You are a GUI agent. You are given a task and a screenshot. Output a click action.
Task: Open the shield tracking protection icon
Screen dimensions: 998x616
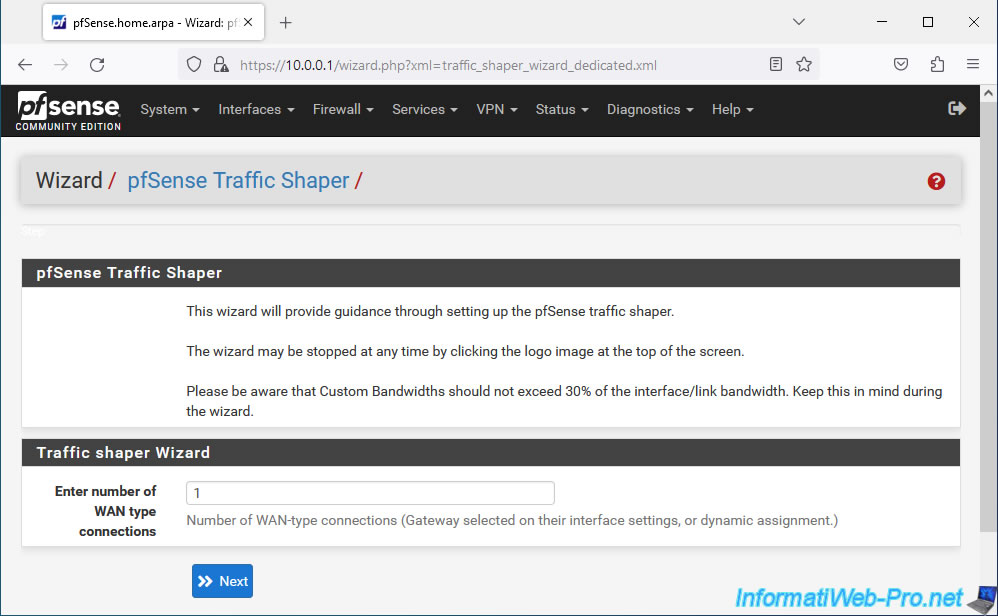[x=194, y=64]
